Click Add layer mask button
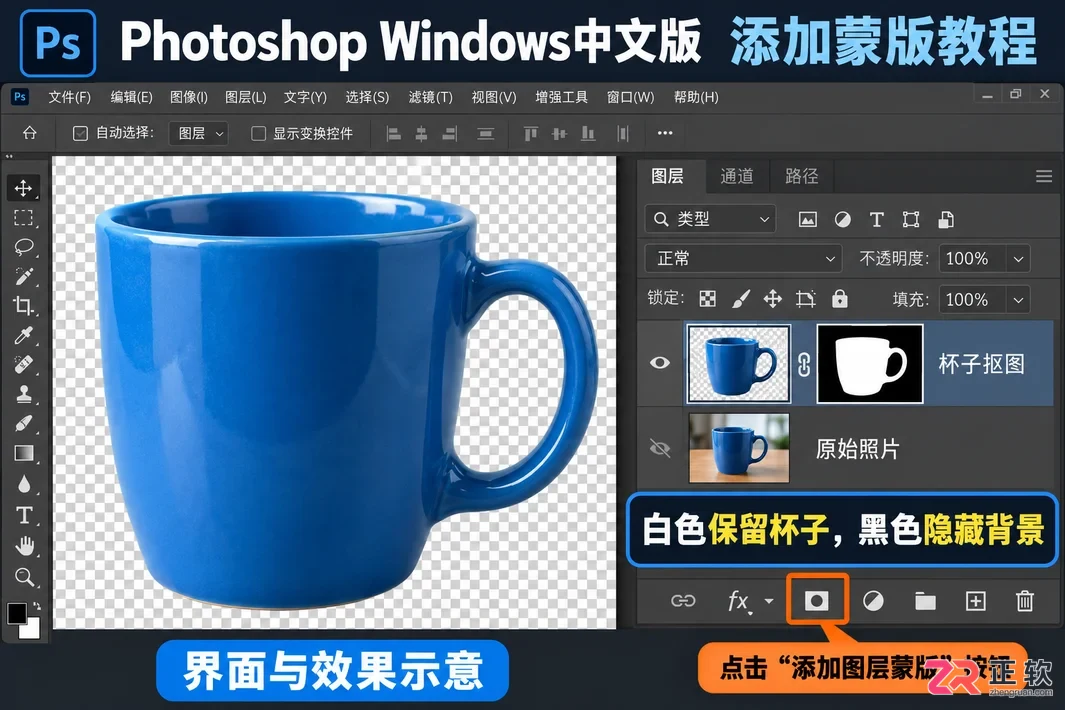The height and width of the screenshot is (710, 1065). pos(816,601)
